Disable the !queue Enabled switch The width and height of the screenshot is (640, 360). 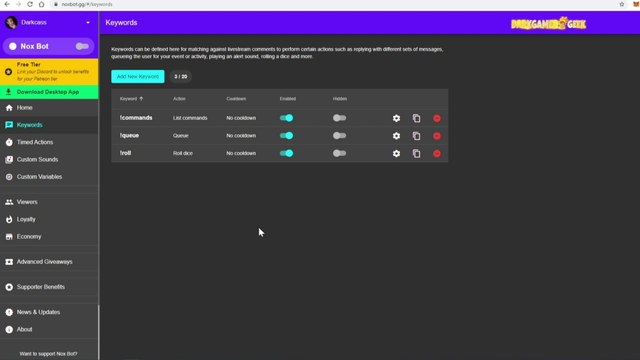click(x=287, y=136)
